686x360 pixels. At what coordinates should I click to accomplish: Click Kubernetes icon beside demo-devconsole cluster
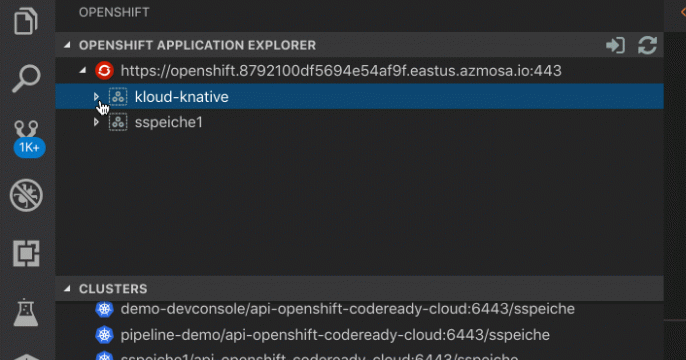click(x=104, y=309)
